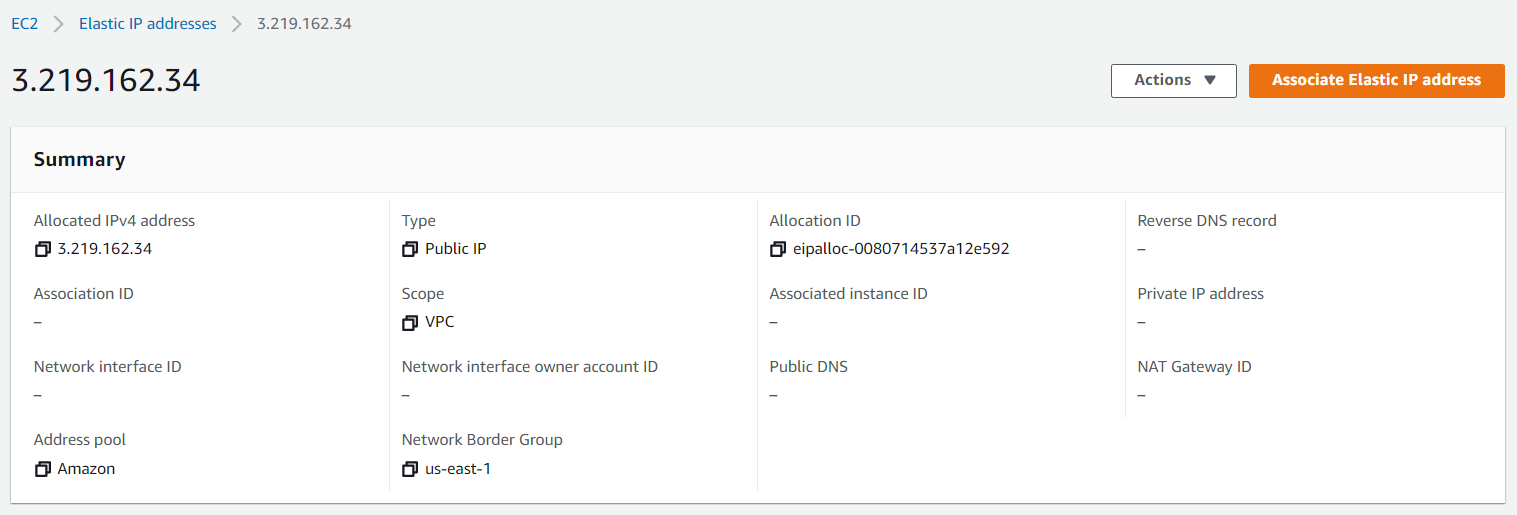The width and height of the screenshot is (1517, 515).
Task: Go to the EC2 breadcrumb link
Action: click(25, 24)
